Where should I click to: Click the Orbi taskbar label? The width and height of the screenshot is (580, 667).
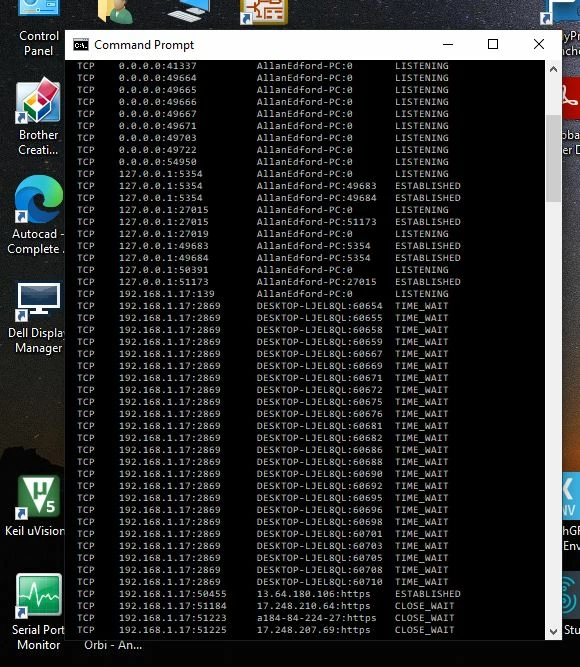[x=113, y=645]
